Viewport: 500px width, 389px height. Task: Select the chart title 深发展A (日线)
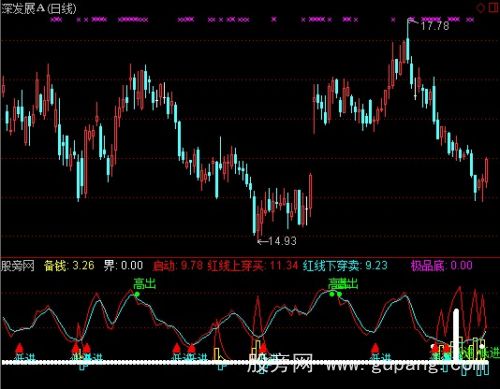tap(39, 9)
